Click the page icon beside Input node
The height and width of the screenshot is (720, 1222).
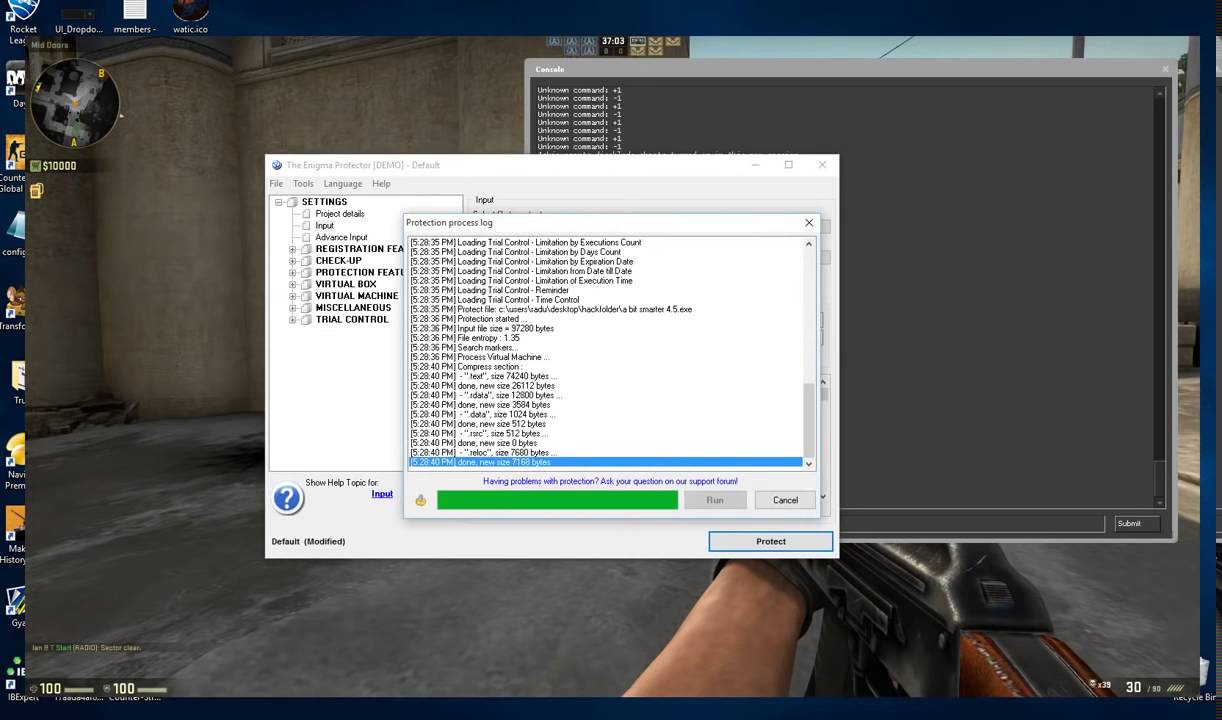pyautogui.click(x=307, y=226)
